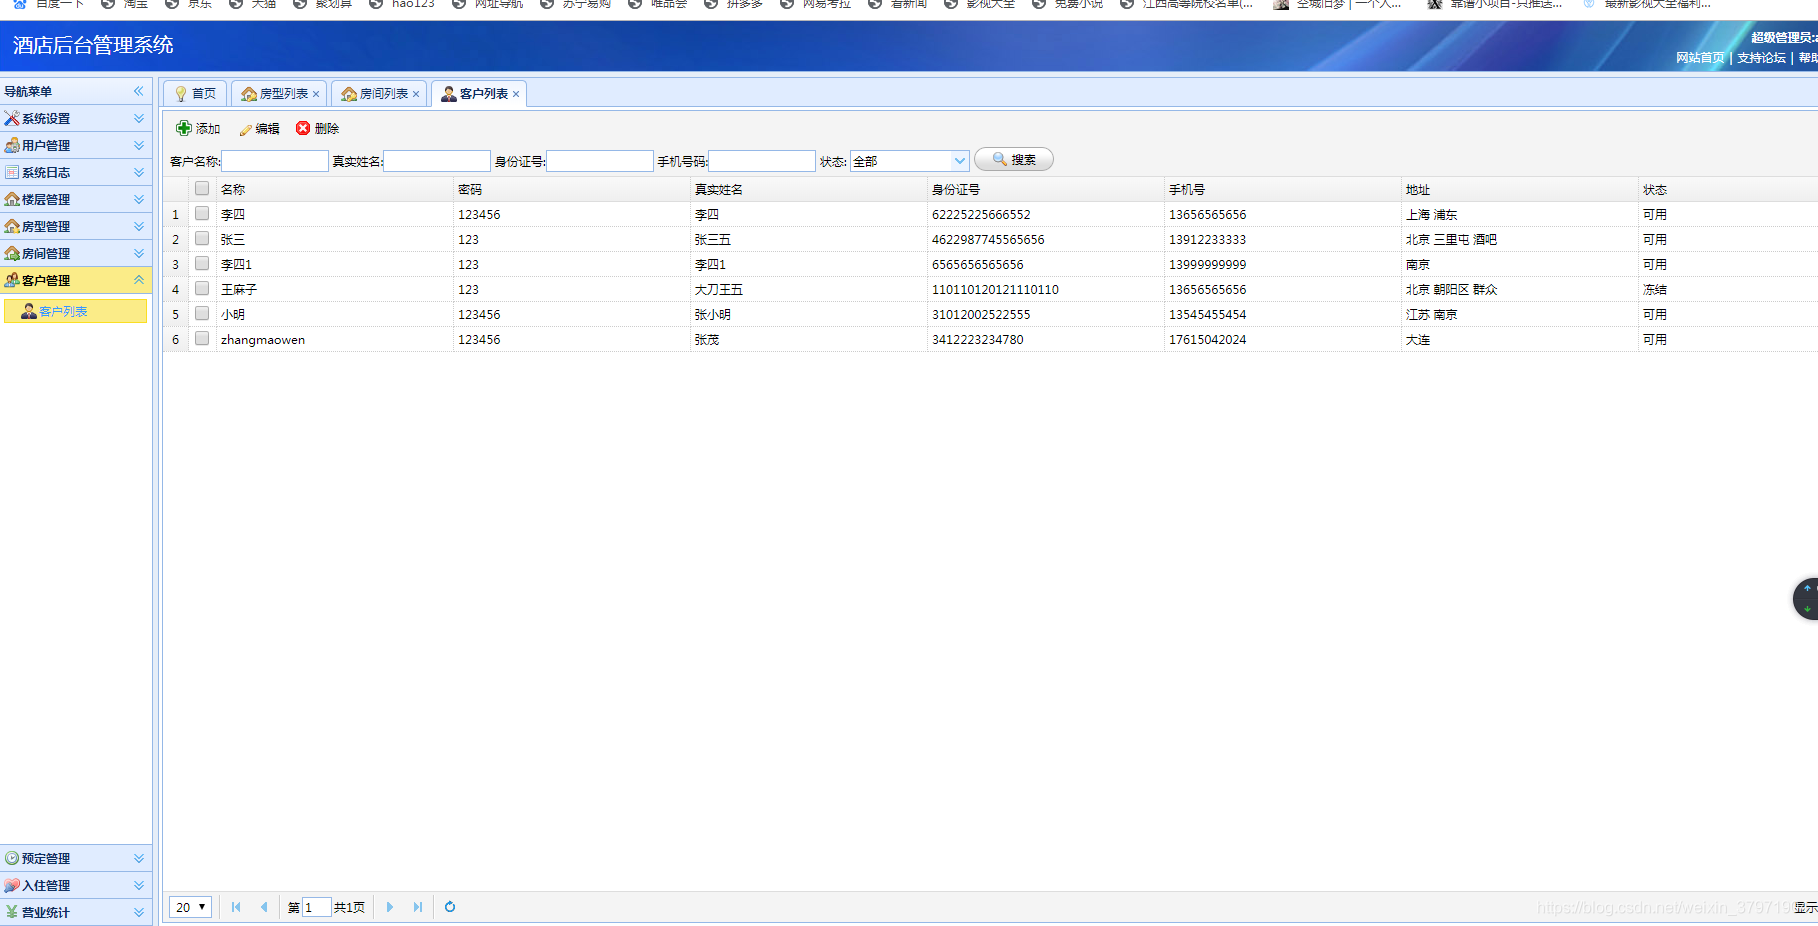
Task: Go to last page pagination icon
Action: (418, 907)
